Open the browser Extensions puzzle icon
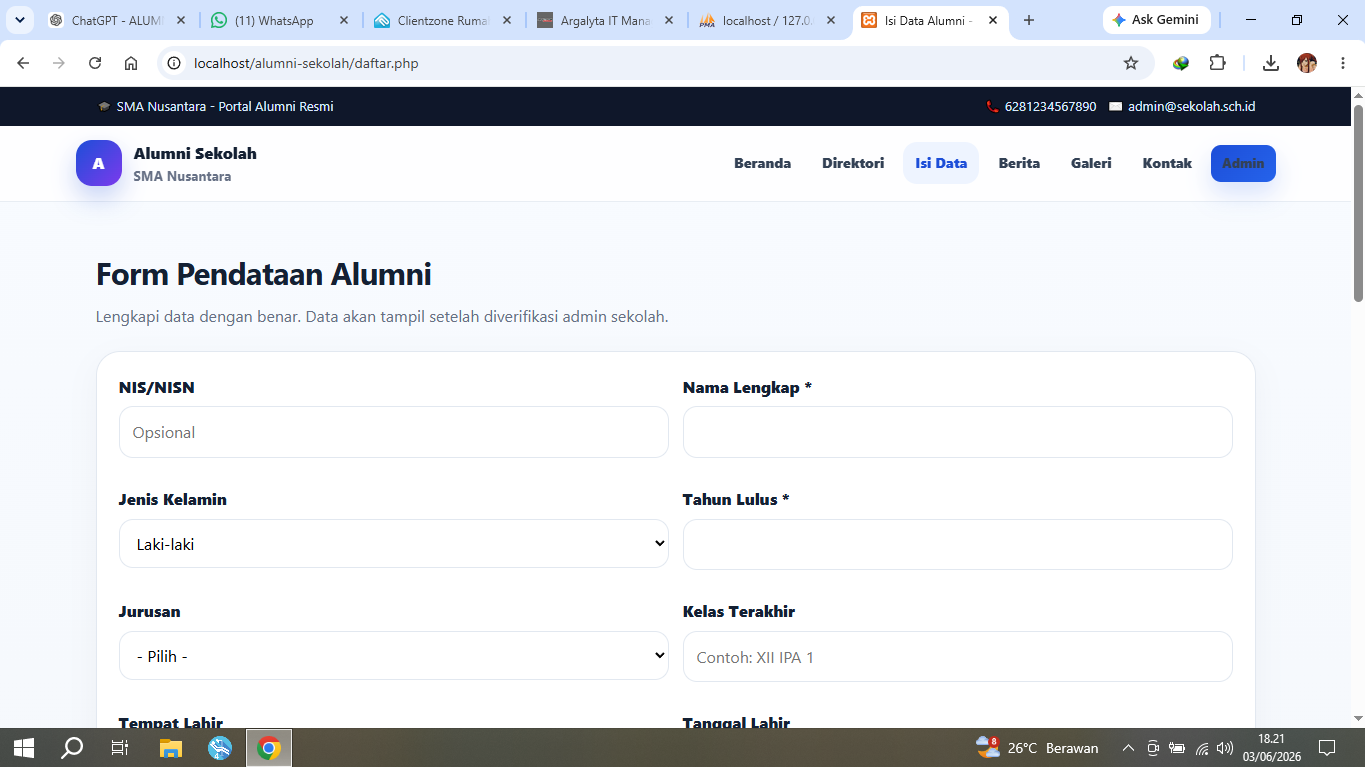The image size is (1365, 767). click(x=1217, y=63)
